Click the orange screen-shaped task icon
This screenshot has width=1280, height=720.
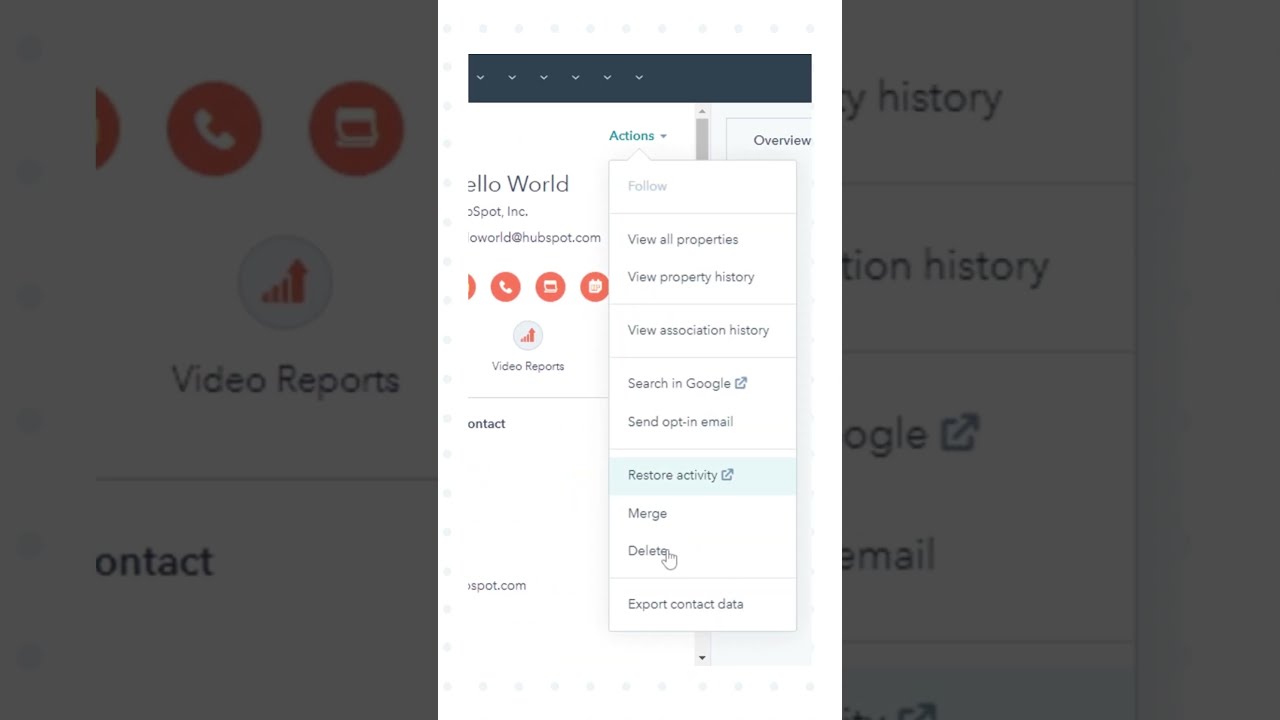tap(550, 287)
